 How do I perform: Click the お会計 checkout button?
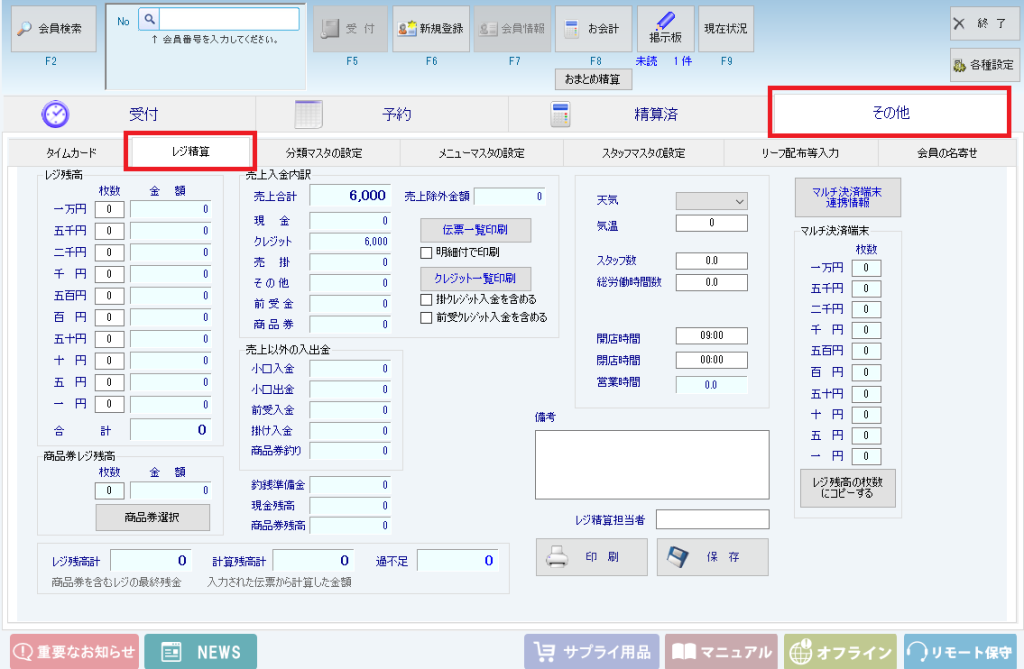point(593,29)
